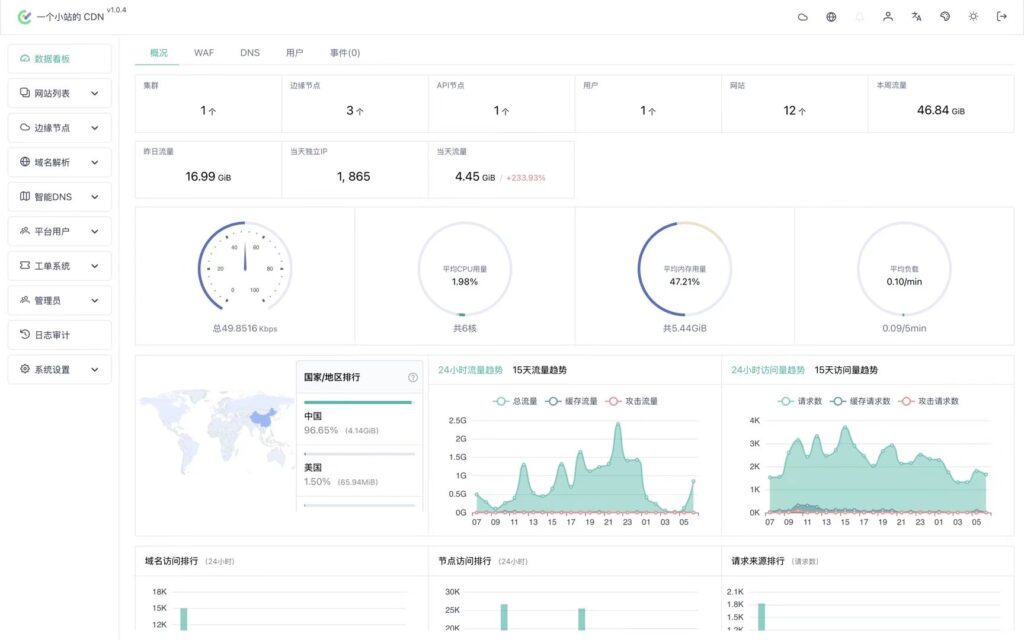Click the logout icon in the header
The height and width of the screenshot is (640, 1024).
click(x=1001, y=17)
